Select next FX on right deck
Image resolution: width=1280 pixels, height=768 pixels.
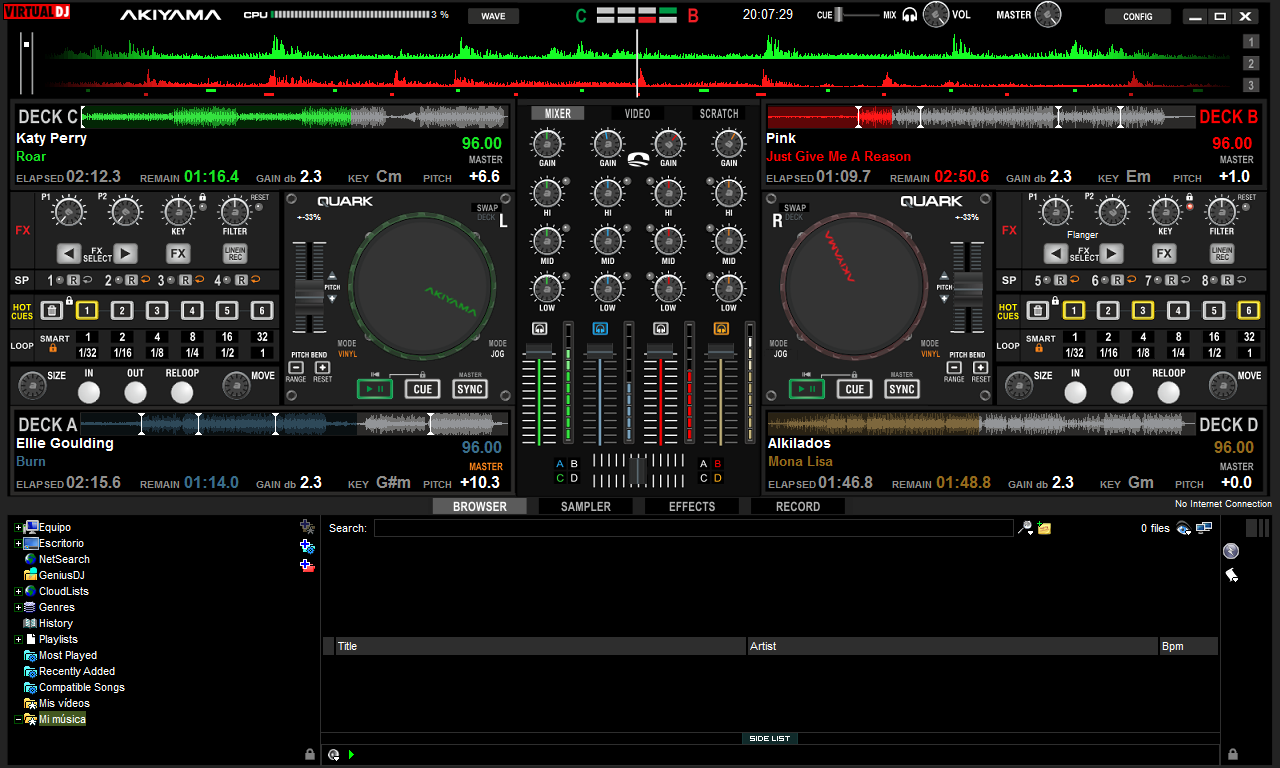click(1112, 253)
